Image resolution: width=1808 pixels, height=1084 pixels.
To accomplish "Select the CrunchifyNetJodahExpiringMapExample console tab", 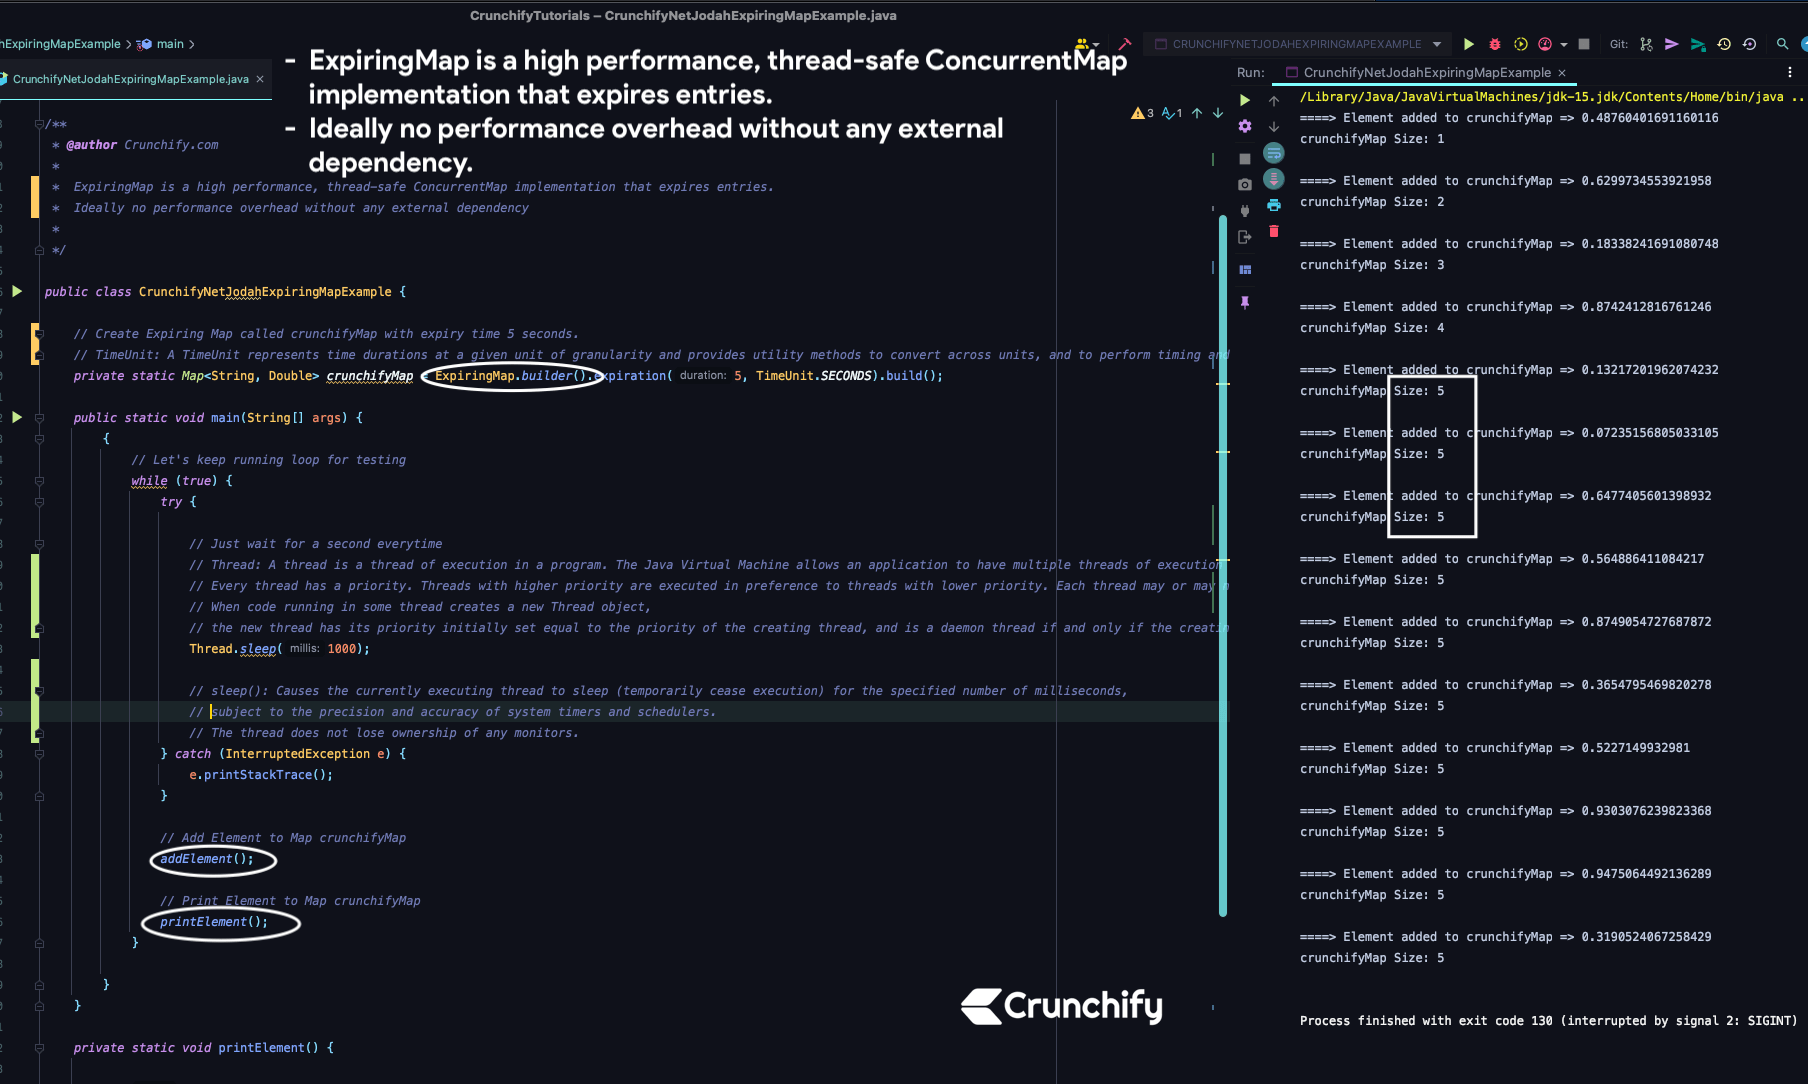I will (1420, 72).
